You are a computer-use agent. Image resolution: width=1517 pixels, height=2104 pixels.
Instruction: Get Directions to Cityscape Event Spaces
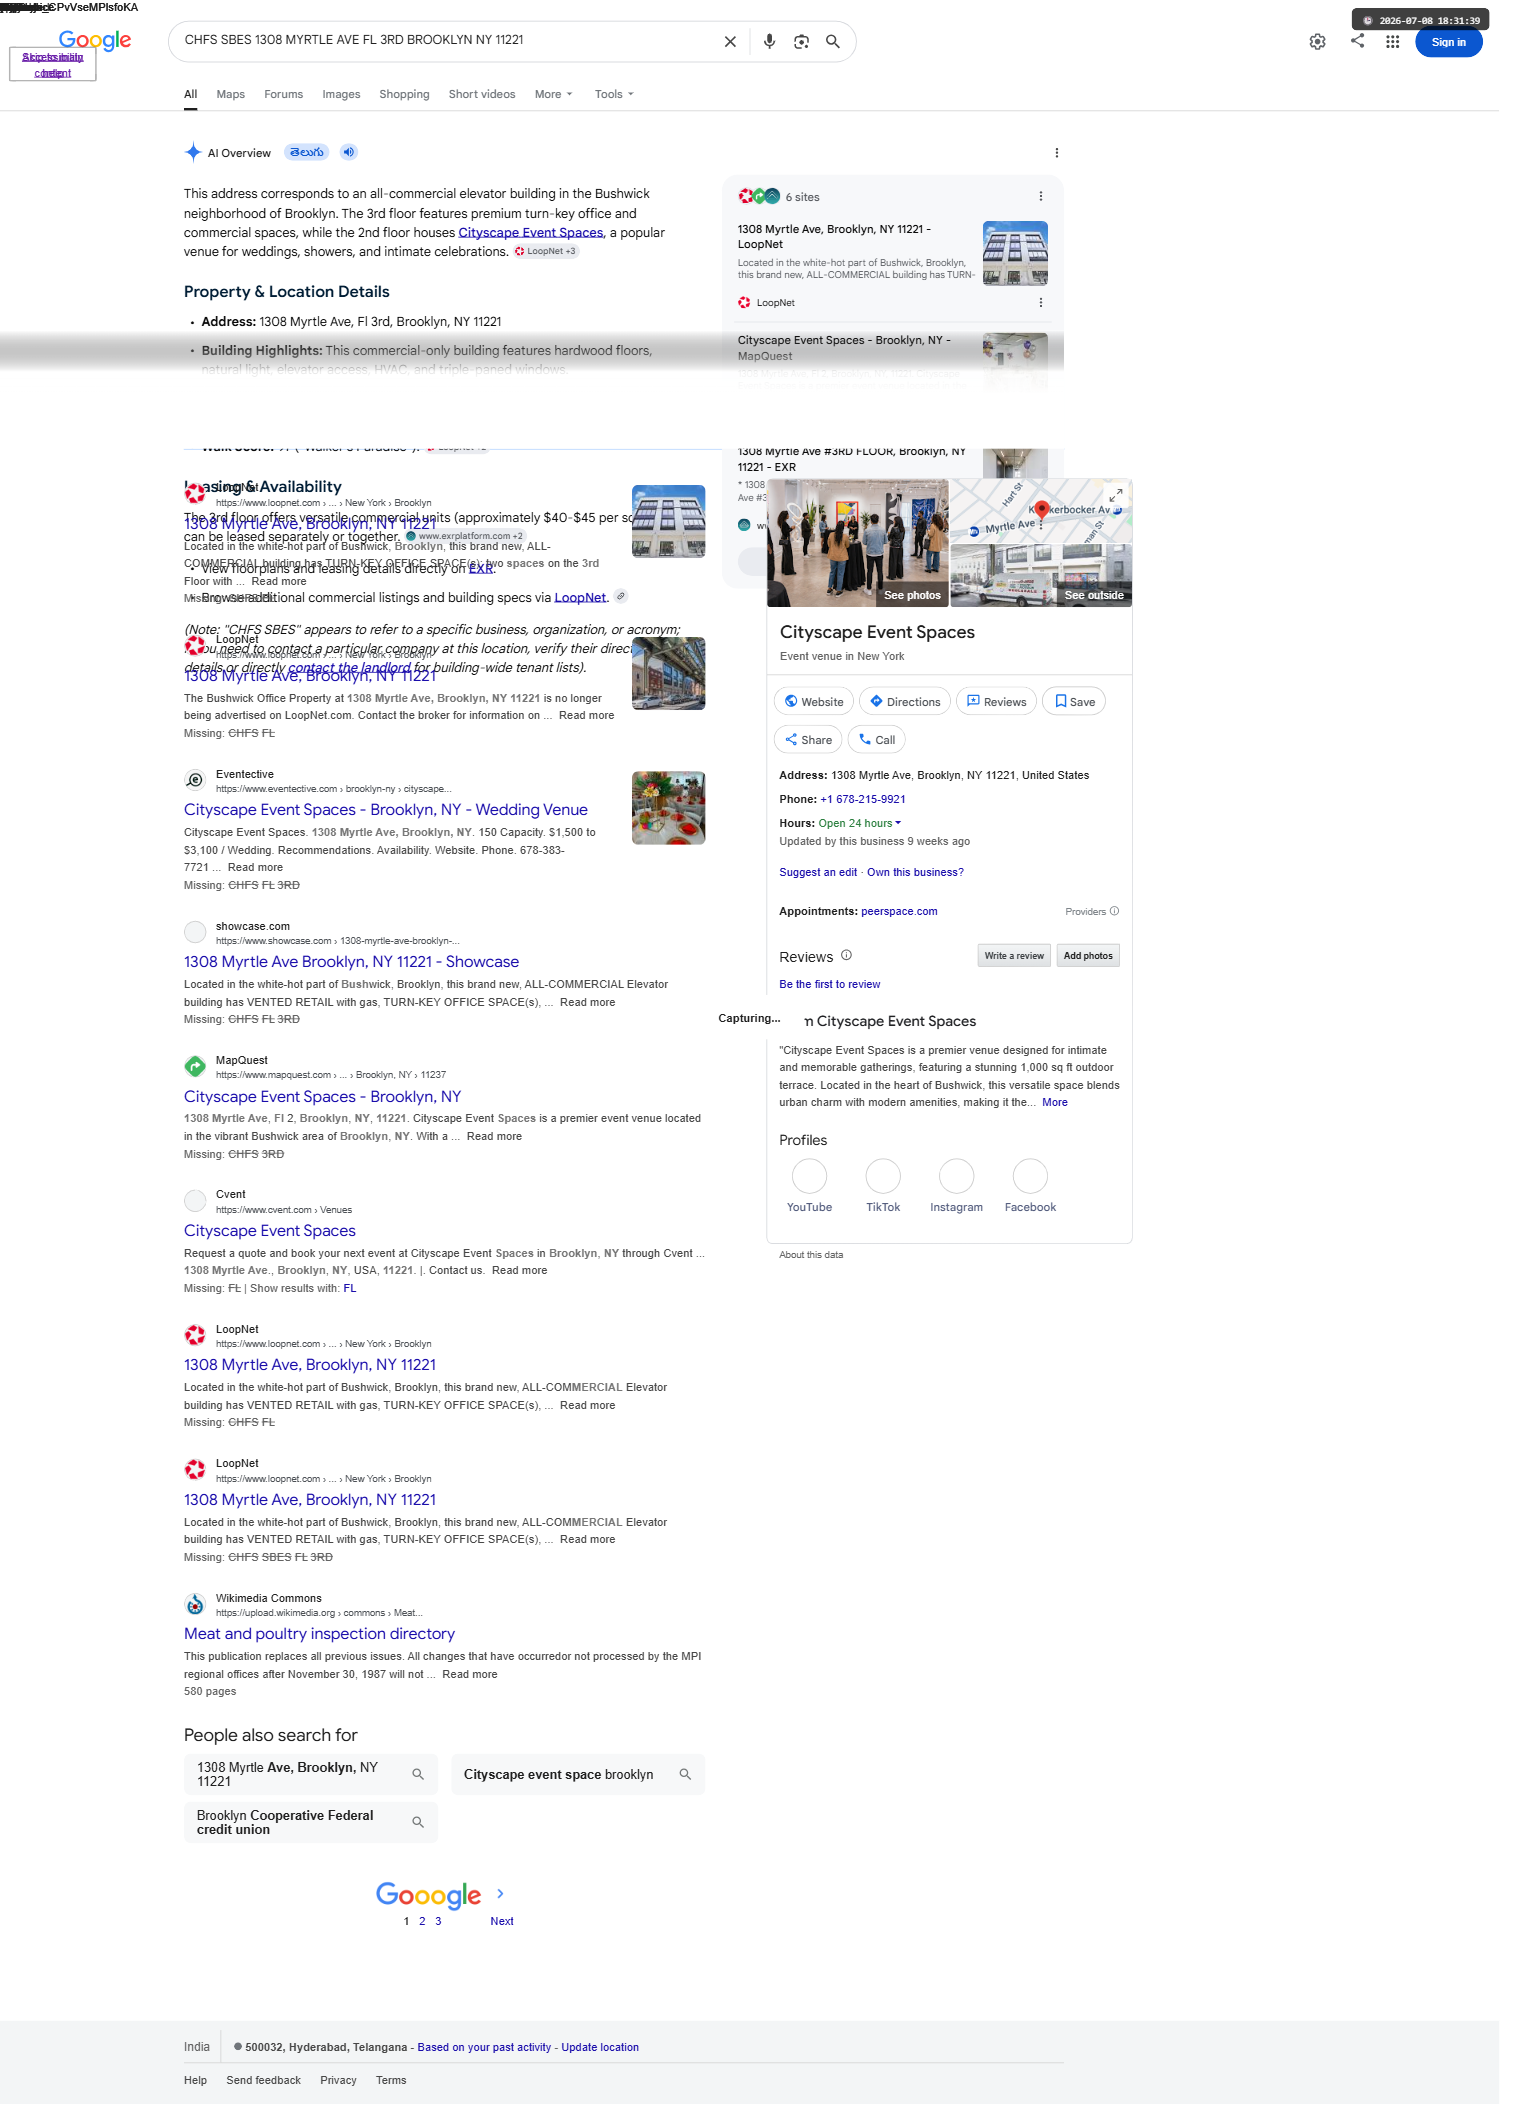pos(905,701)
